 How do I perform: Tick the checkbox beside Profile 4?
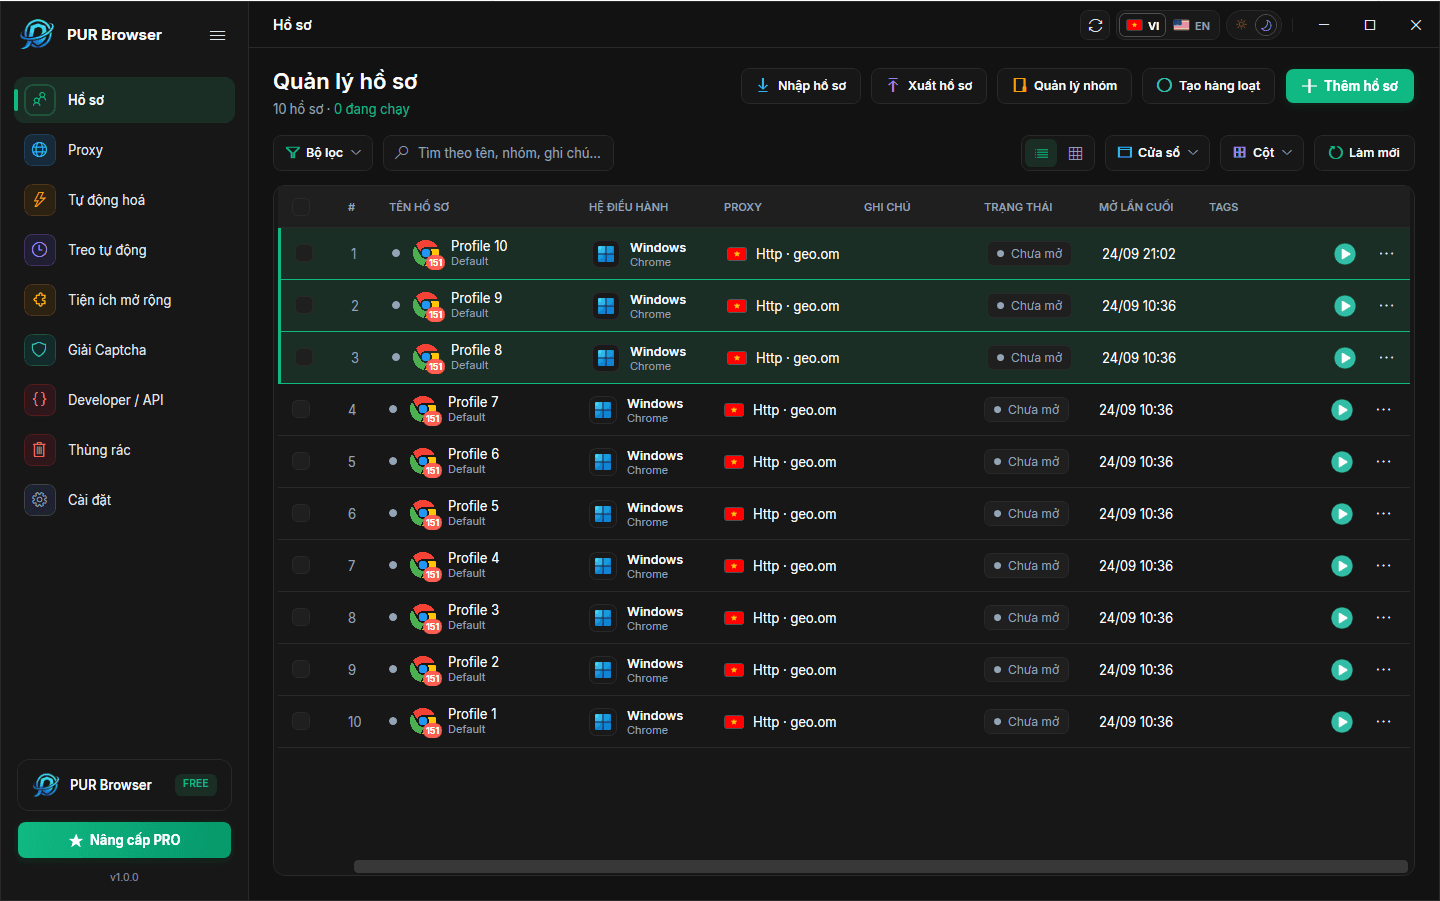301,566
